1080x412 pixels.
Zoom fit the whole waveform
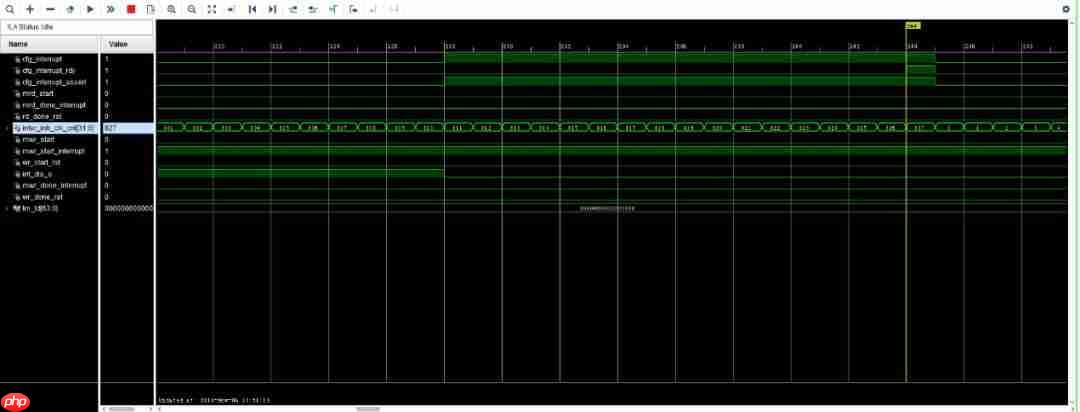pyautogui.click(x=211, y=10)
